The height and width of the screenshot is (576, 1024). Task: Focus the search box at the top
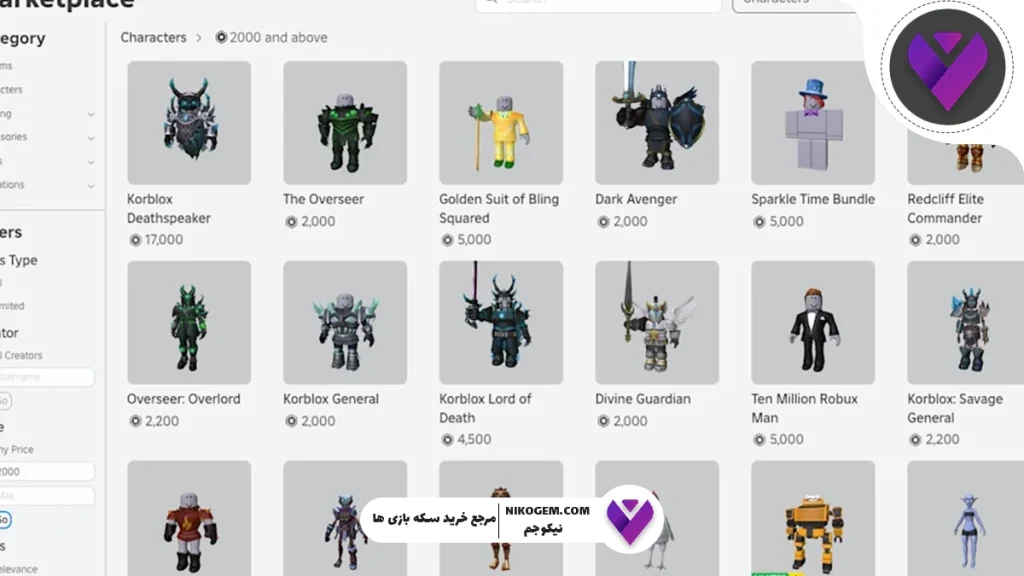(x=598, y=4)
